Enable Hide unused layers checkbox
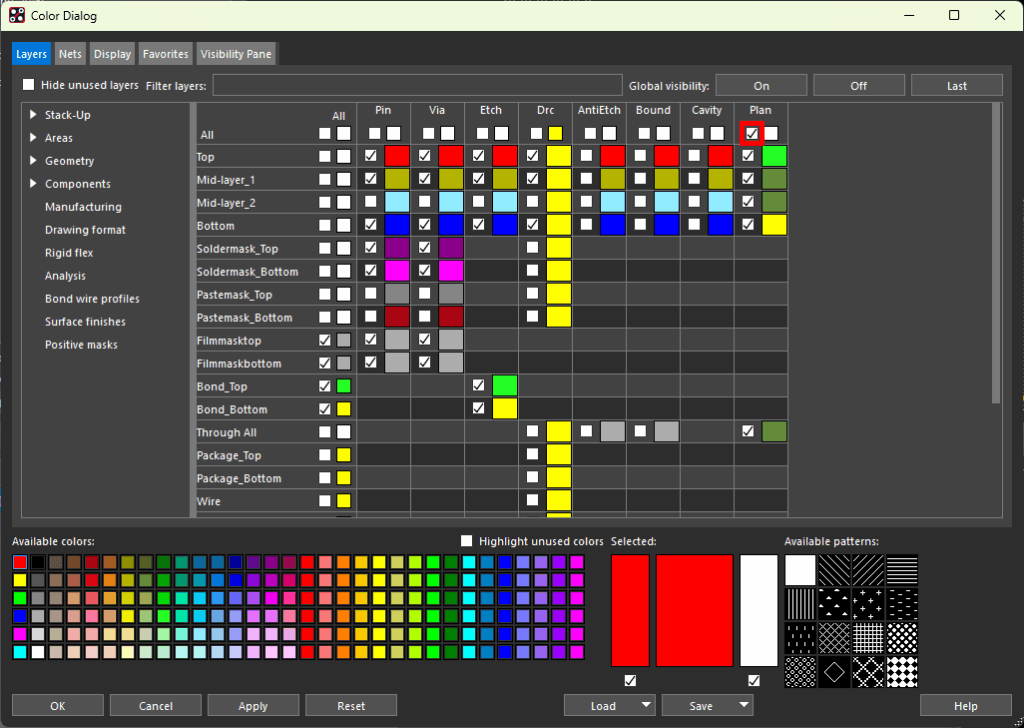The height and width of the screenshot is (728, 1024). point(29,85)
